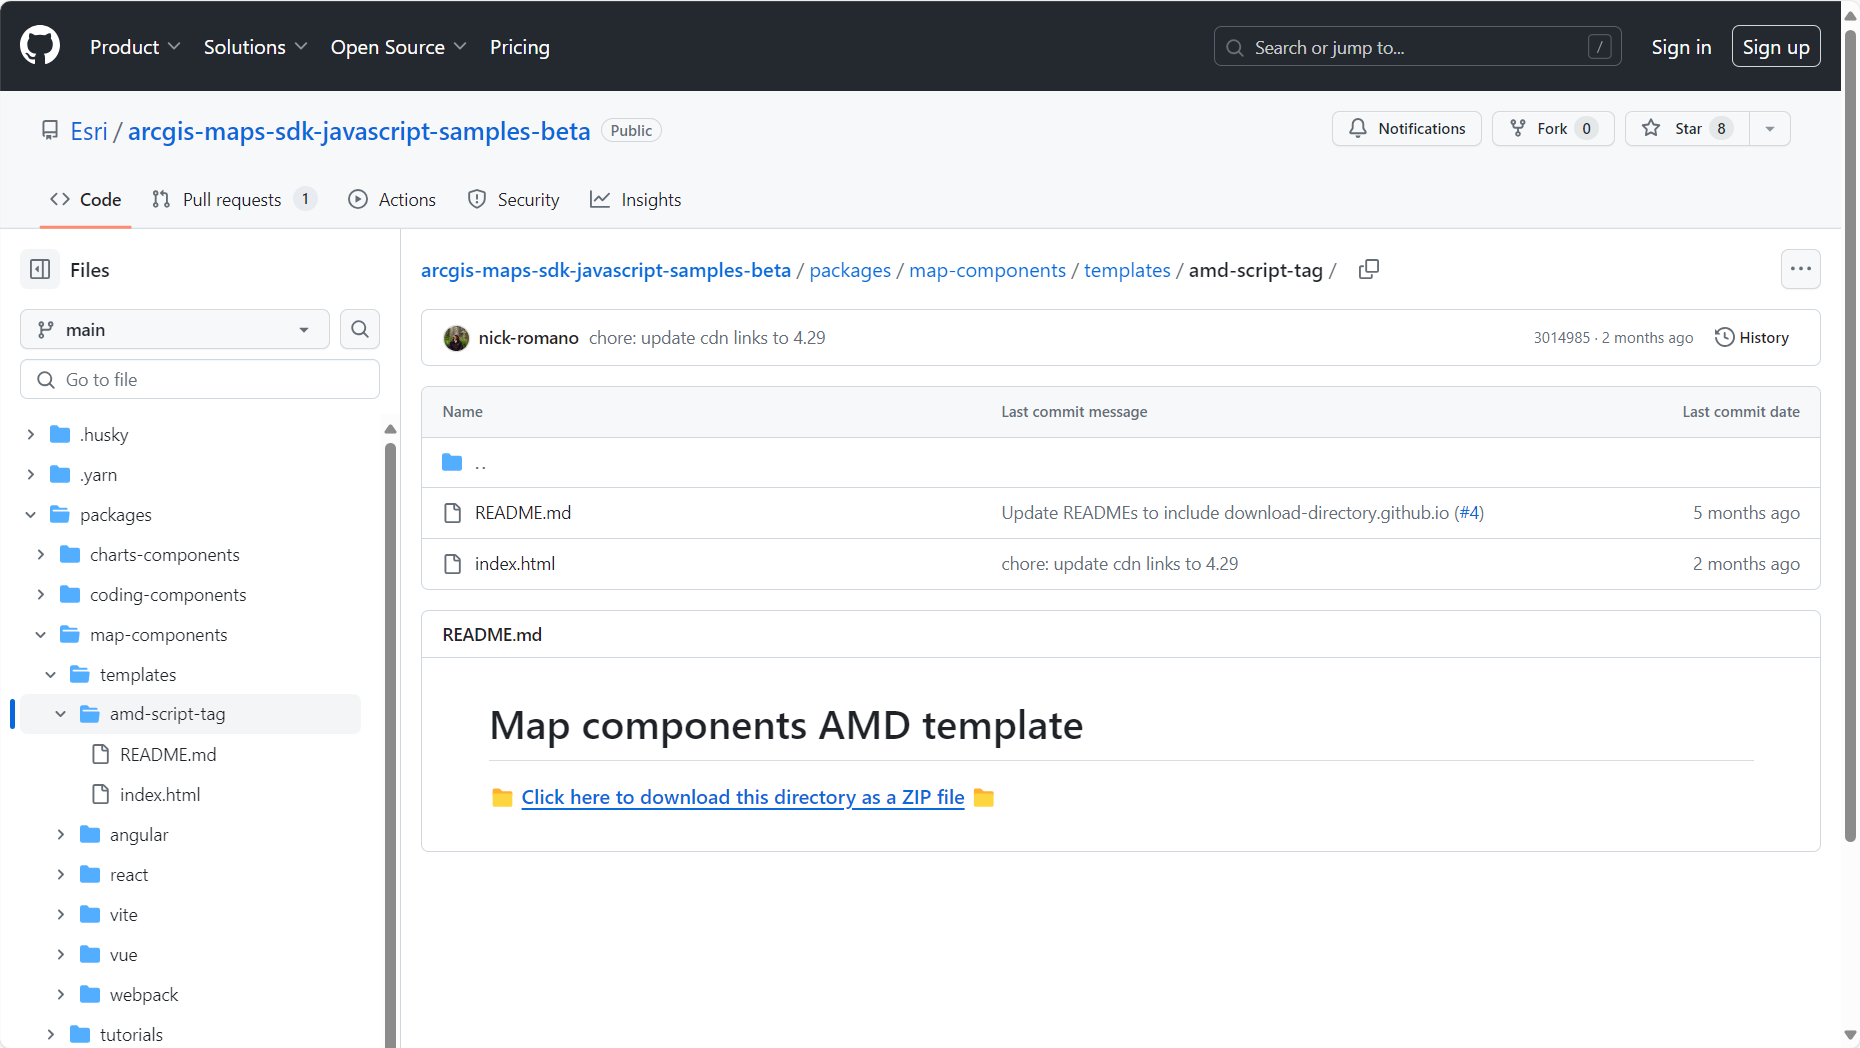Switch to the Actions tab
This screenshot has height=1048, width=1860.
392,199
